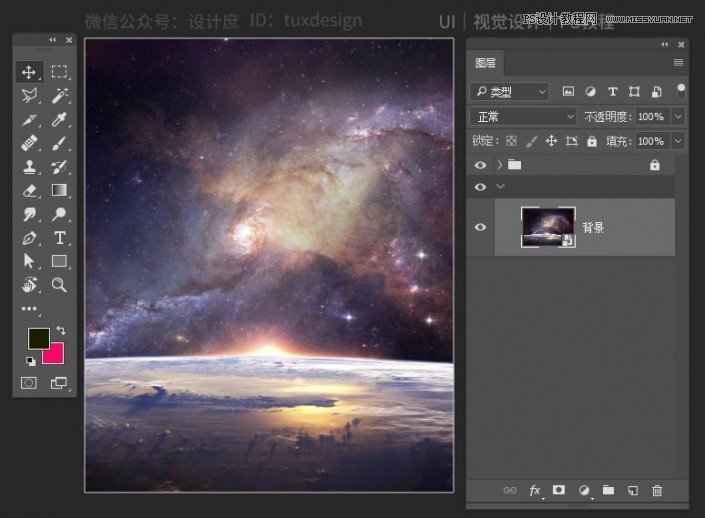Select the Pen tool
The image size is (705, 518).
coord(29,238)
